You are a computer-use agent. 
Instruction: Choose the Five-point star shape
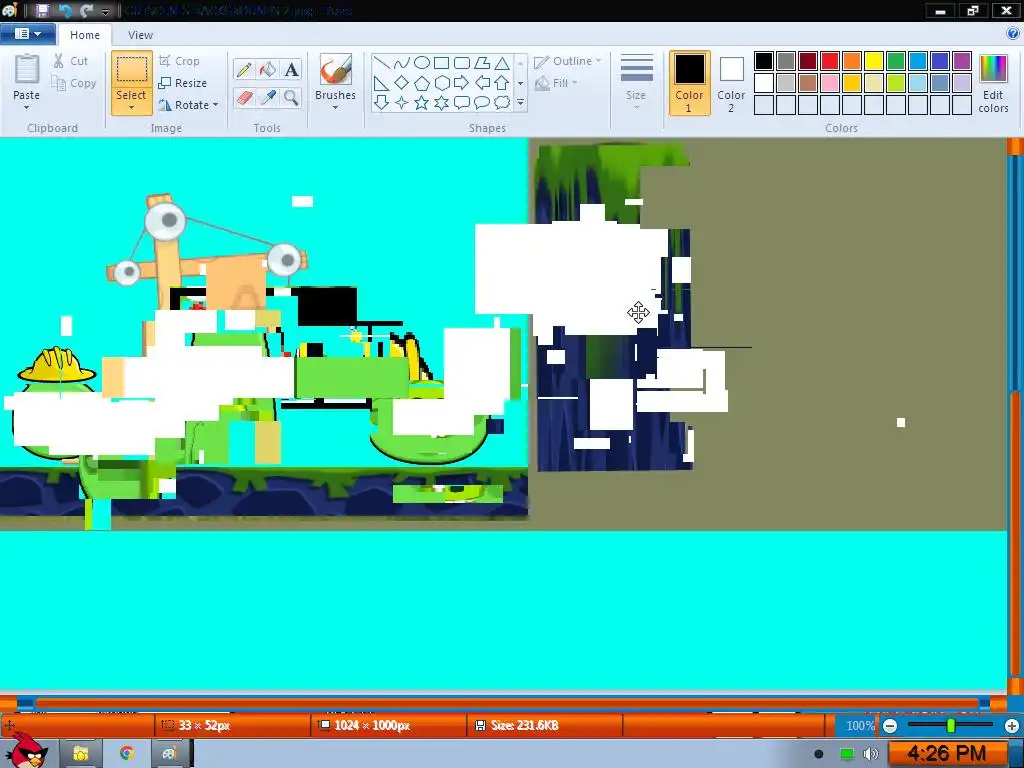(422, 103)
